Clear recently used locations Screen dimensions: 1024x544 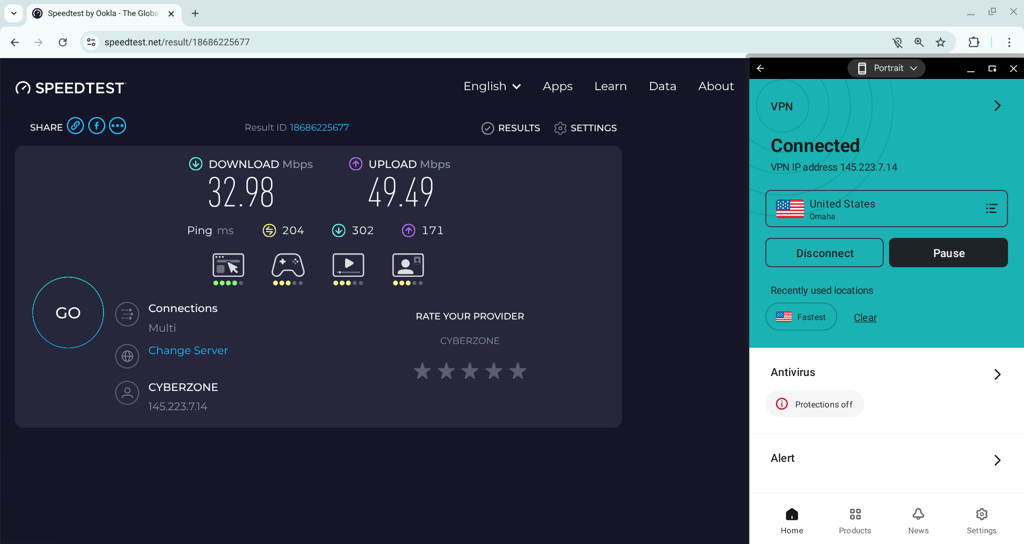pos(865,317)
